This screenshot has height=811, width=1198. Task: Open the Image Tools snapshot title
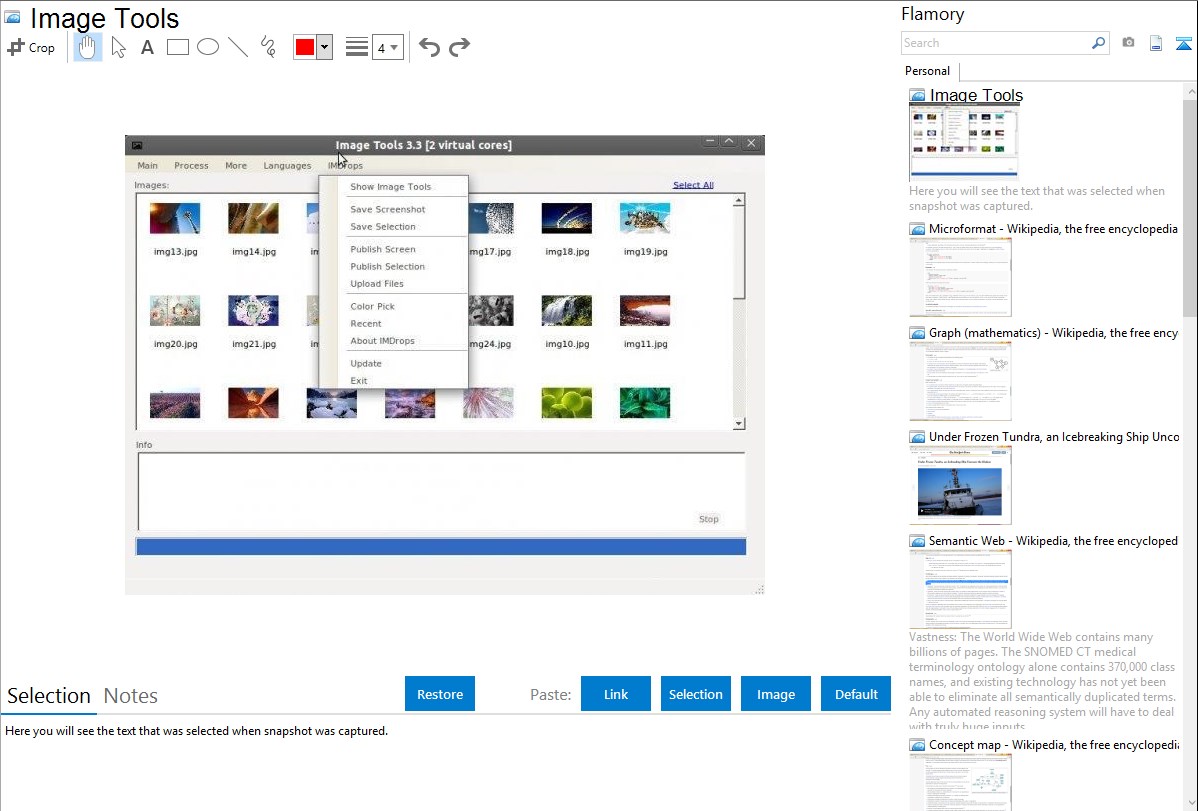(976, 96)
